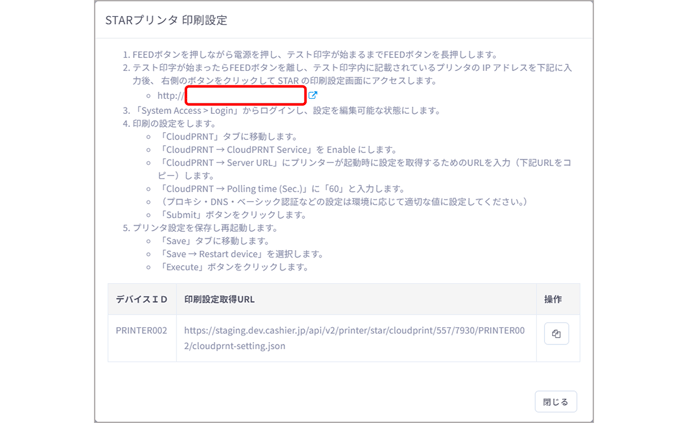
Task: Select the cloudprnt-setting.json URL text
Action: point(354,338)
